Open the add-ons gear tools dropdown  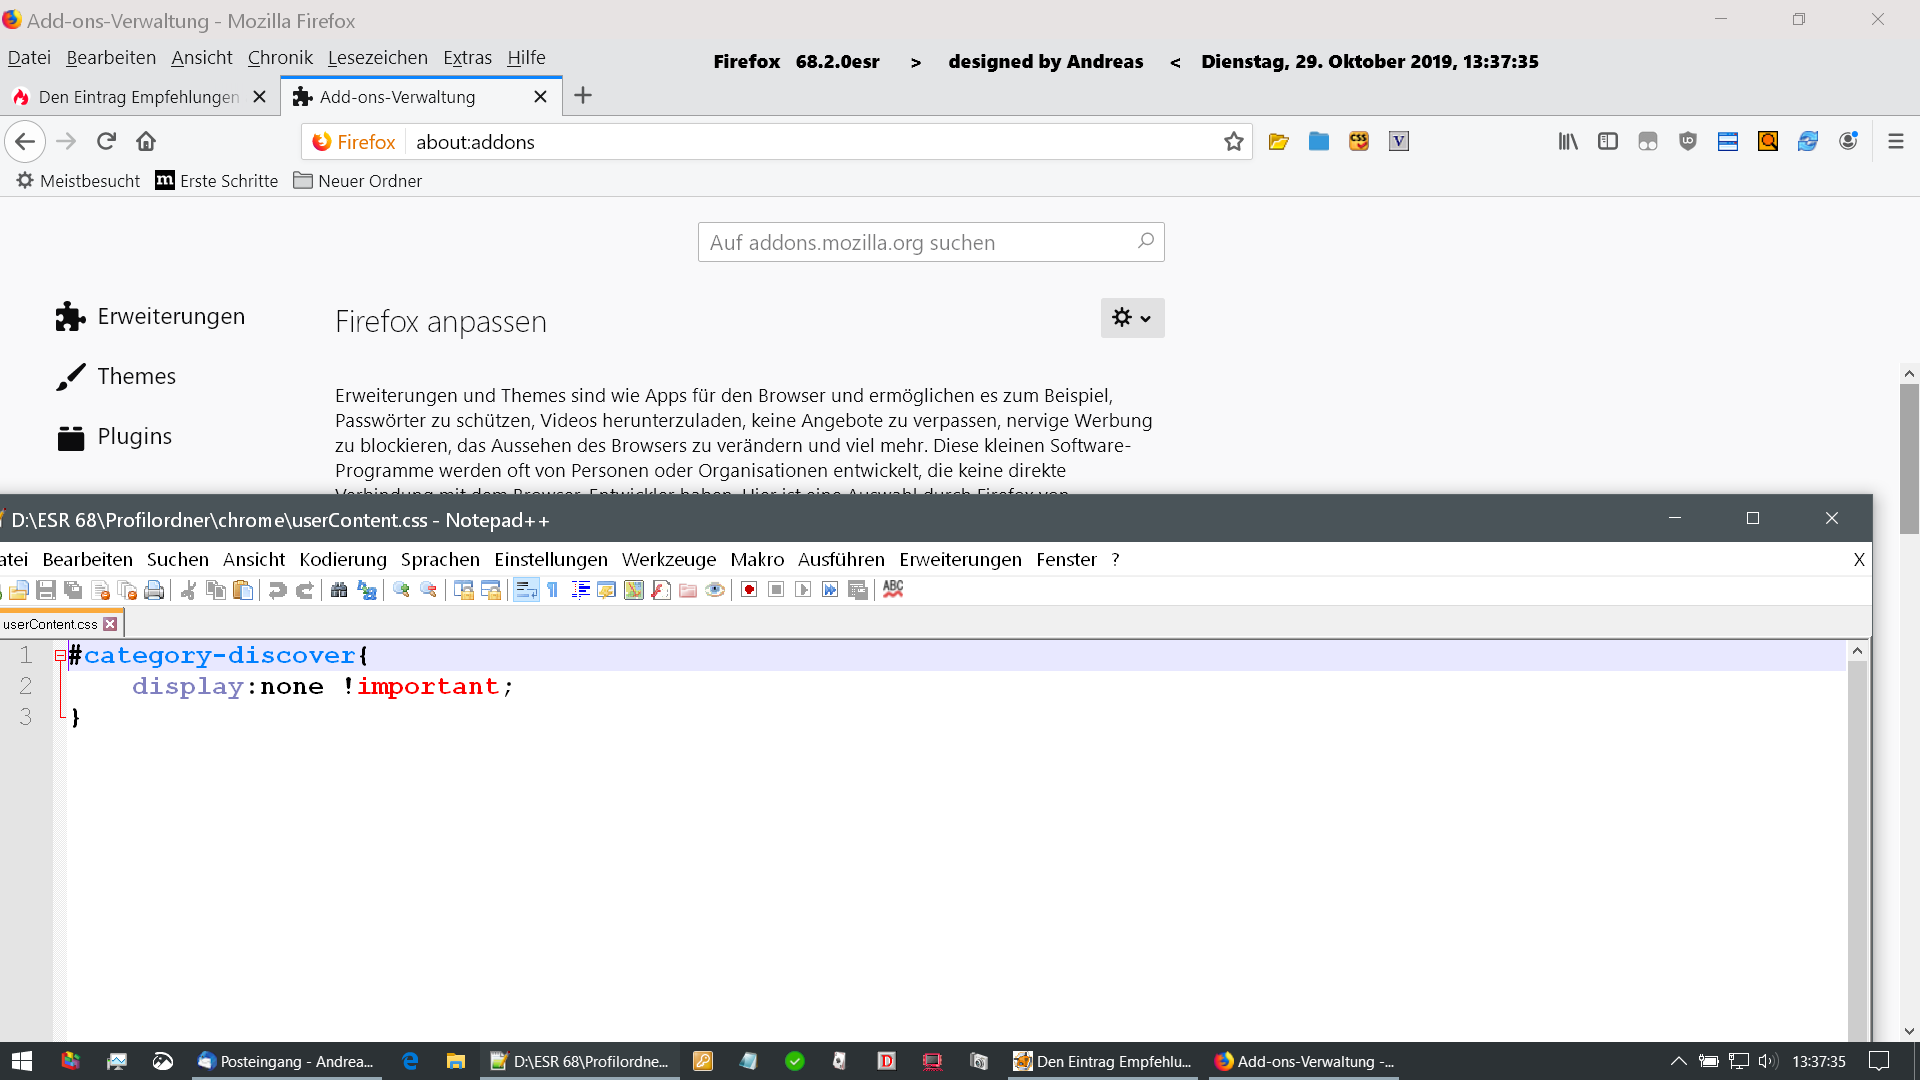(1132, 318)
